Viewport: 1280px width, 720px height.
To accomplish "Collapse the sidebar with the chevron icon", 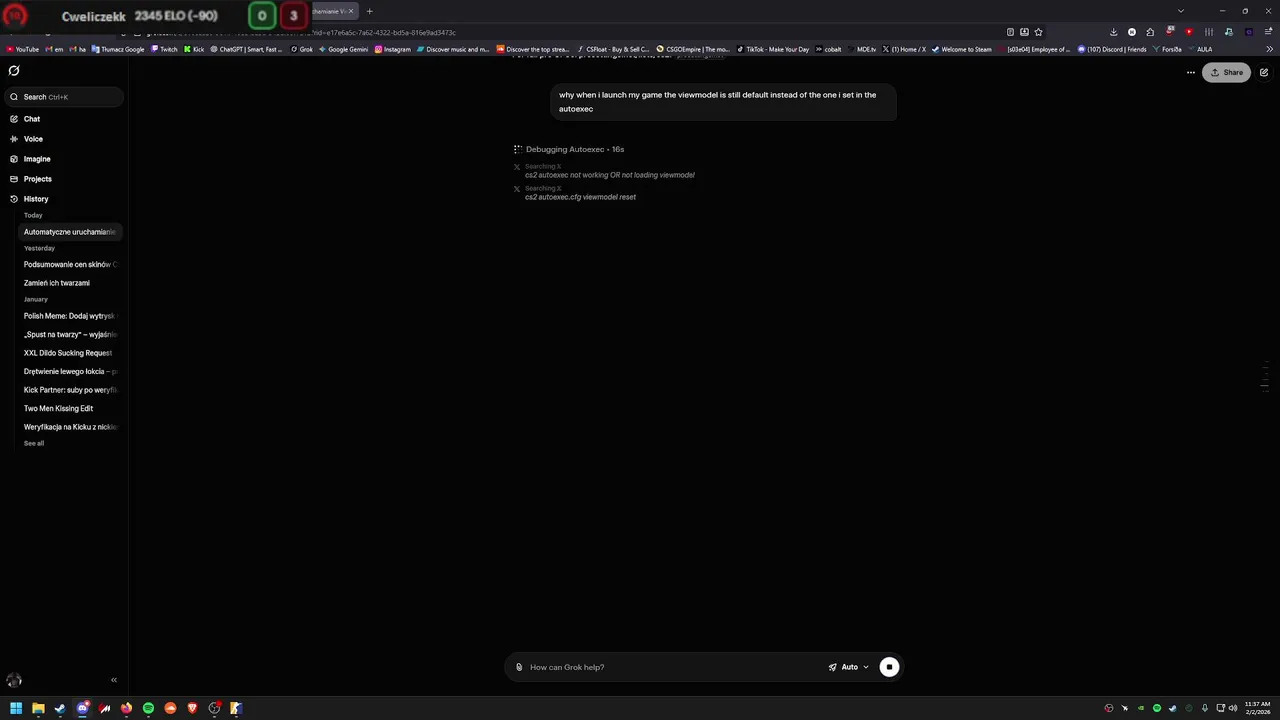I will pyautogui.click(x=114, y=680).
